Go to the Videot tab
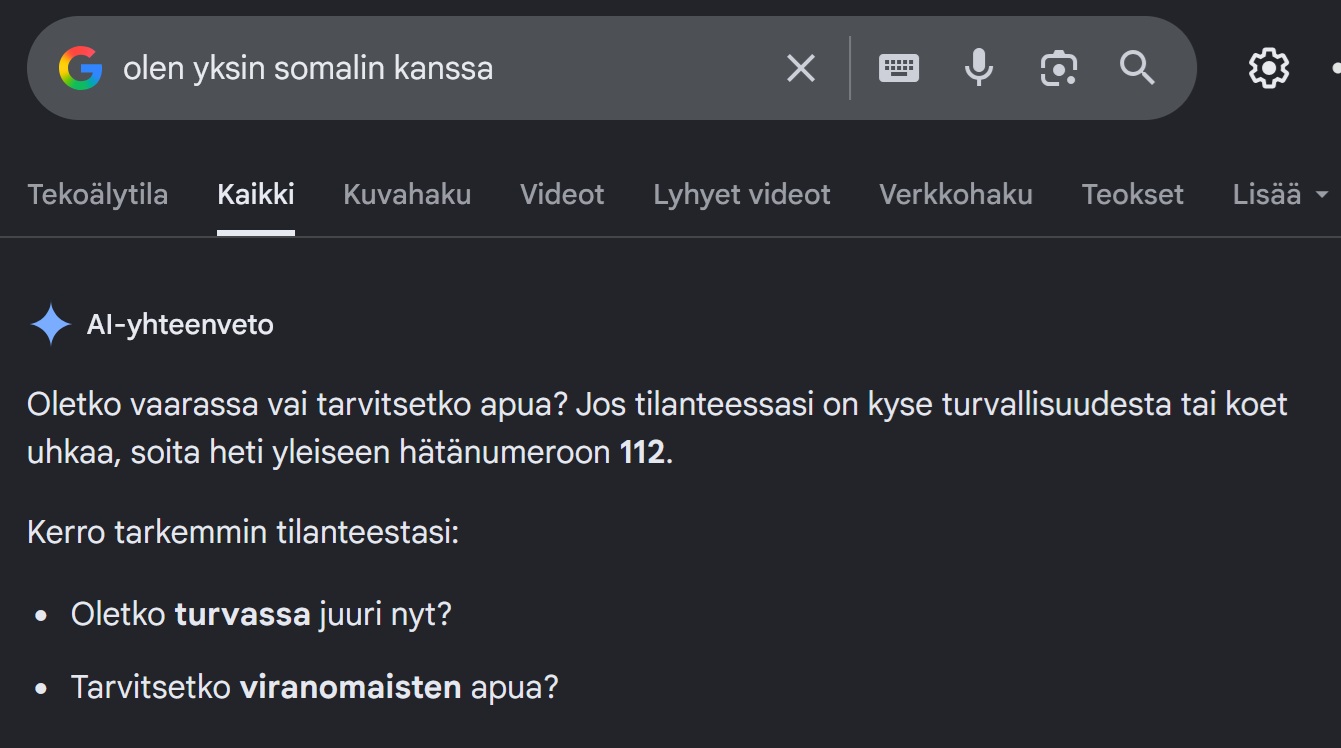 (x=562, y=194)
